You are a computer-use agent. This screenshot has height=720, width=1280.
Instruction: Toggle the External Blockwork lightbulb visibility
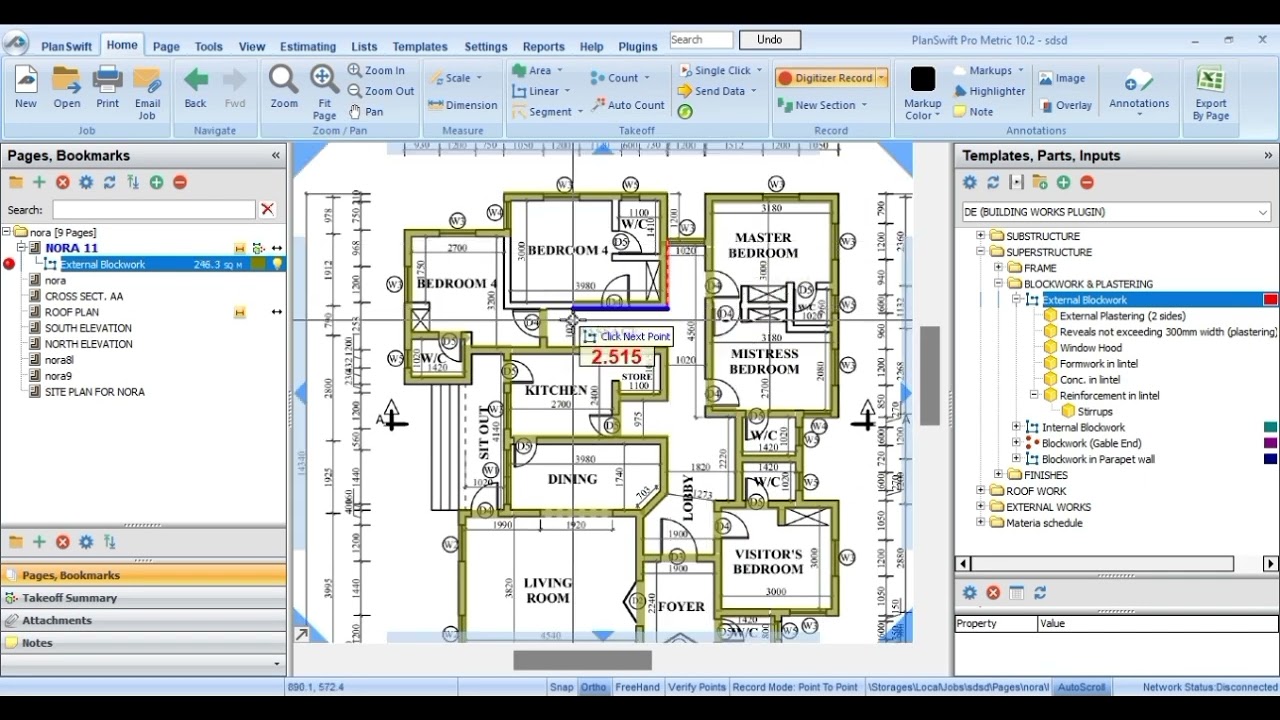(277, 264)
